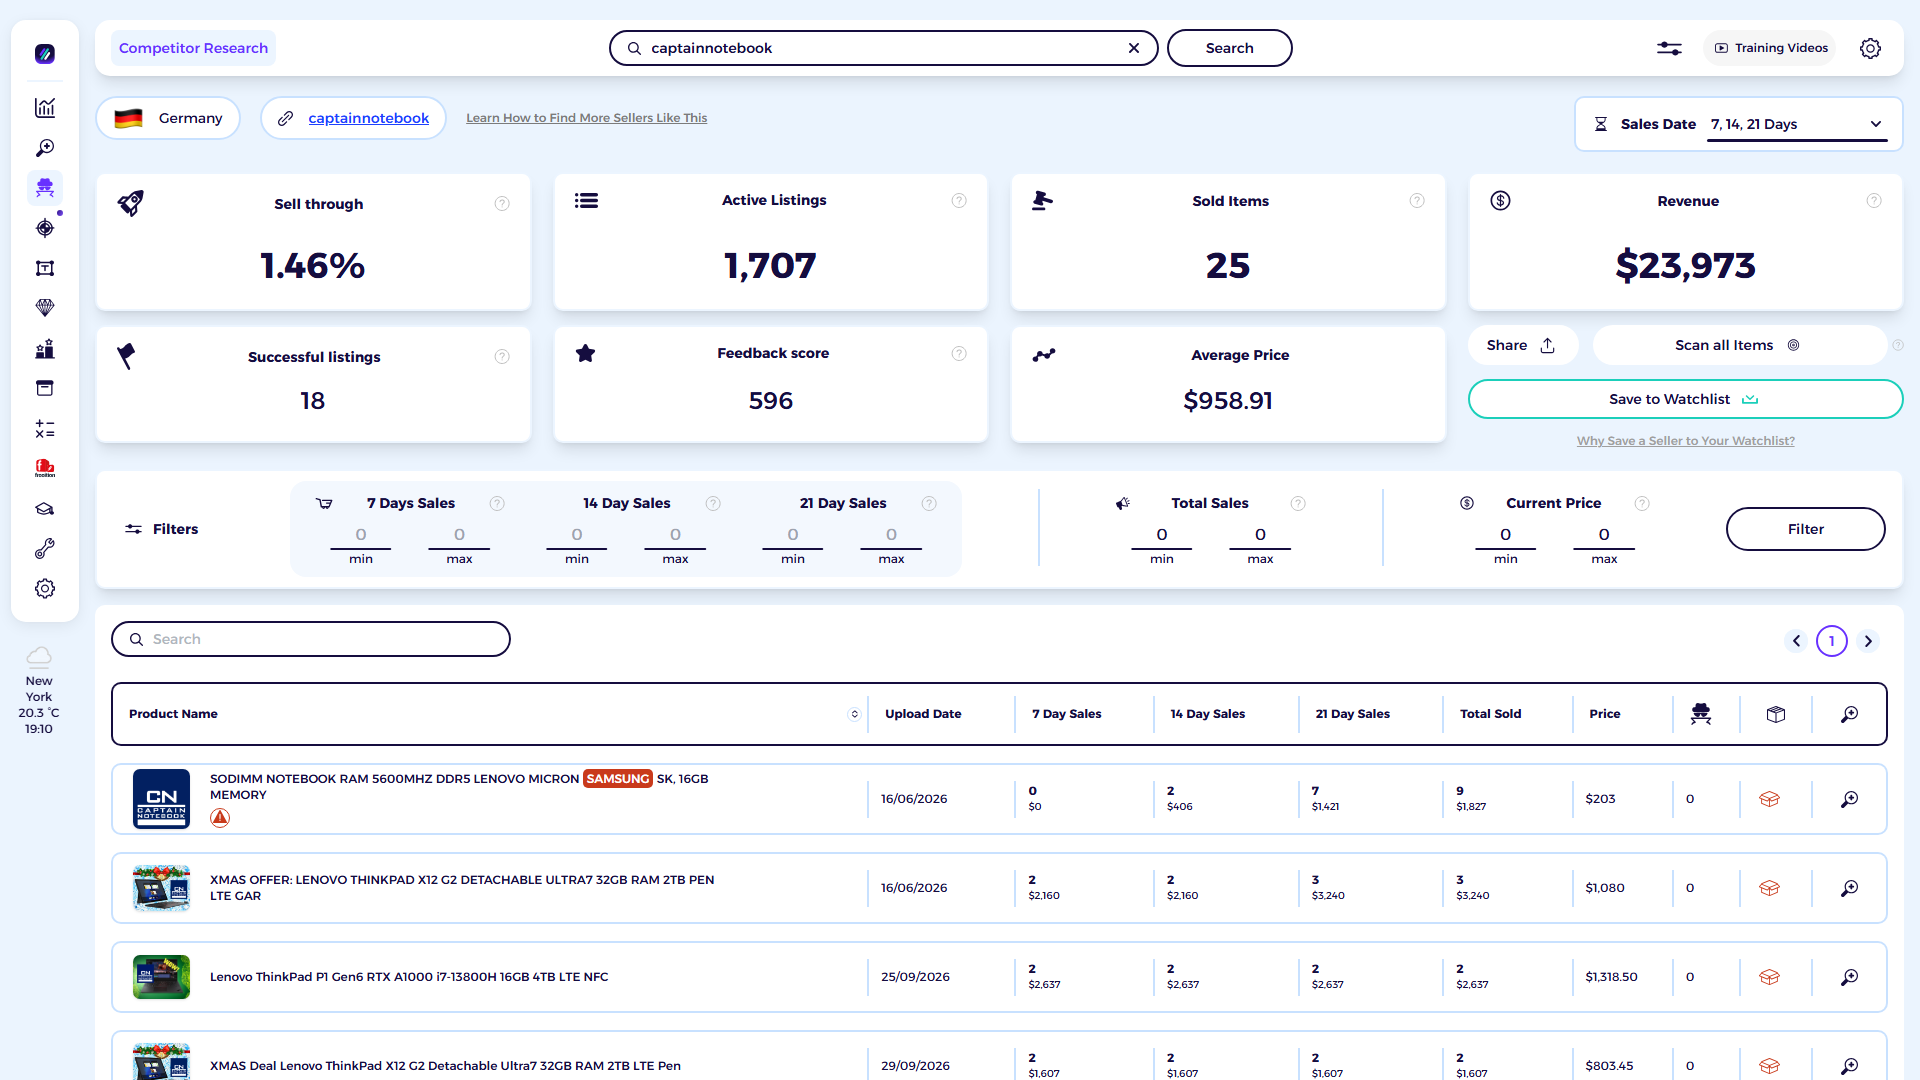Click the red box icon in SODIMM row
This screenshot has height=1080, width=1920.
1769,799
